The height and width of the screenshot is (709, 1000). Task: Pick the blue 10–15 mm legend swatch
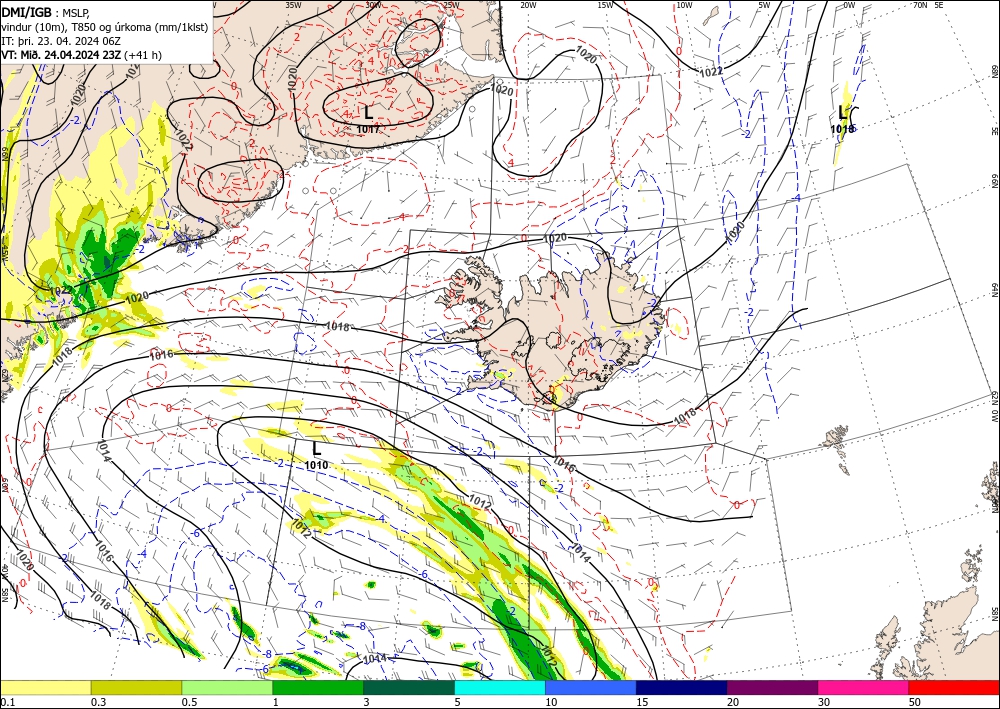(591, 687)
